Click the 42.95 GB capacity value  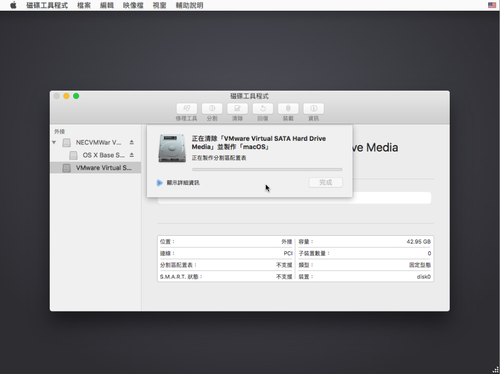pos(419,242)
